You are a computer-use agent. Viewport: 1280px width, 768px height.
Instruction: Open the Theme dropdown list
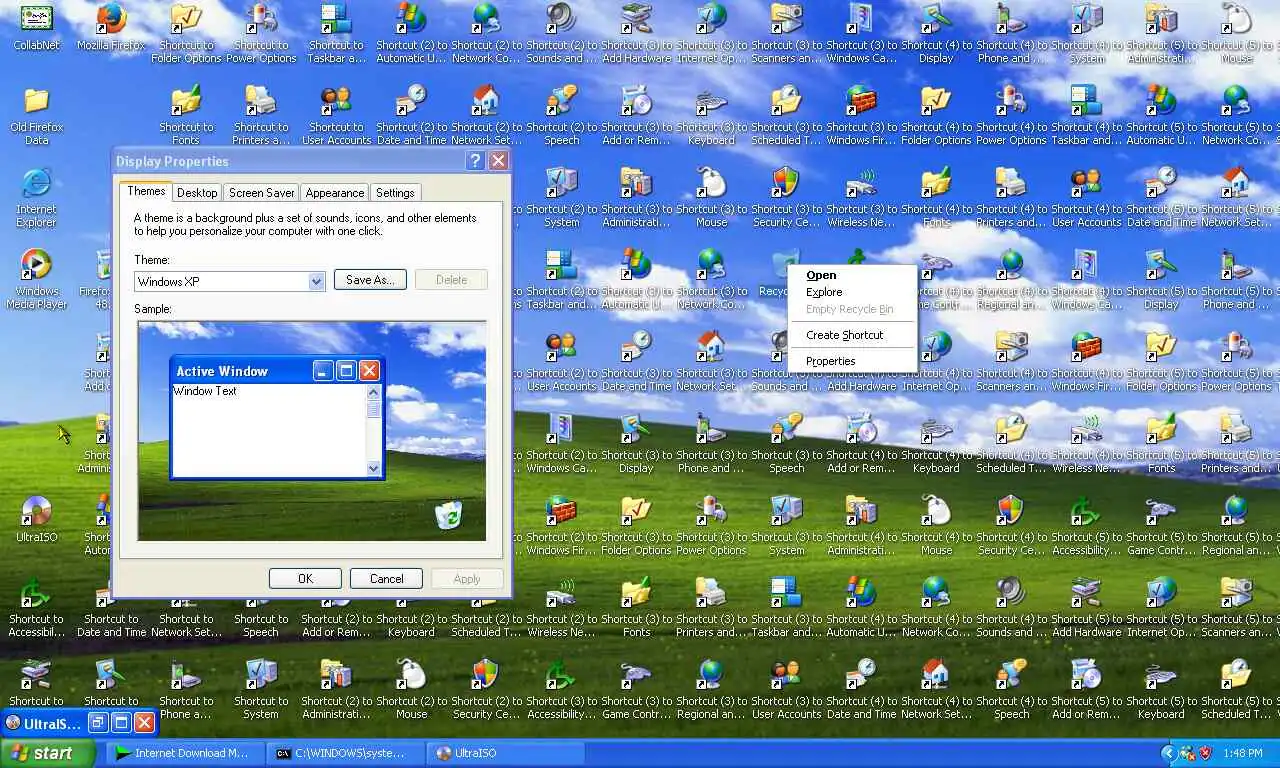tap(316, 281)
